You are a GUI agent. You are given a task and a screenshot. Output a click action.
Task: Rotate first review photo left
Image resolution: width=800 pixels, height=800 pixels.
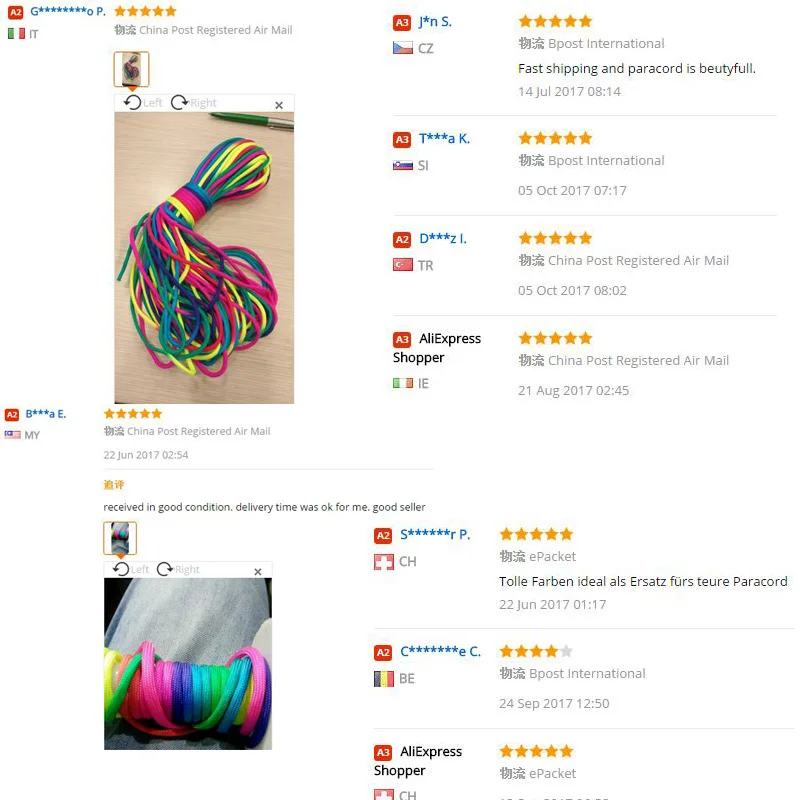coord(143,103)
